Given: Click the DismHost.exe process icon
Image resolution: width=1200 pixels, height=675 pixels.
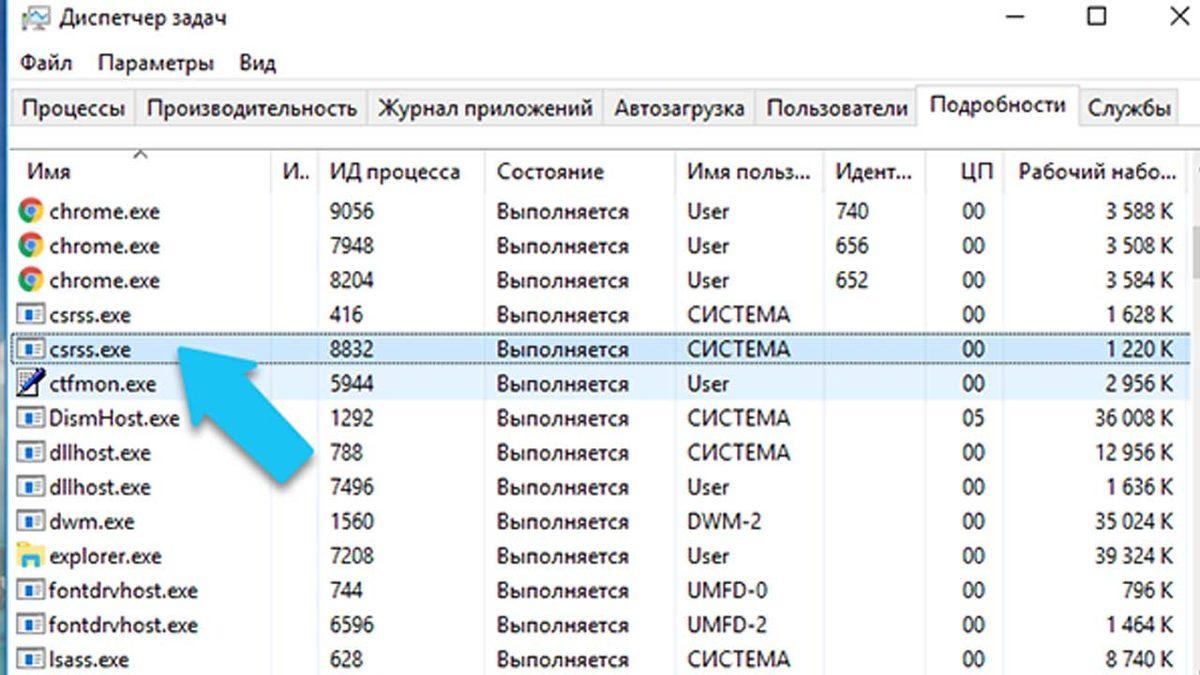Looking at the screenshot, I should tap(30, 418).
